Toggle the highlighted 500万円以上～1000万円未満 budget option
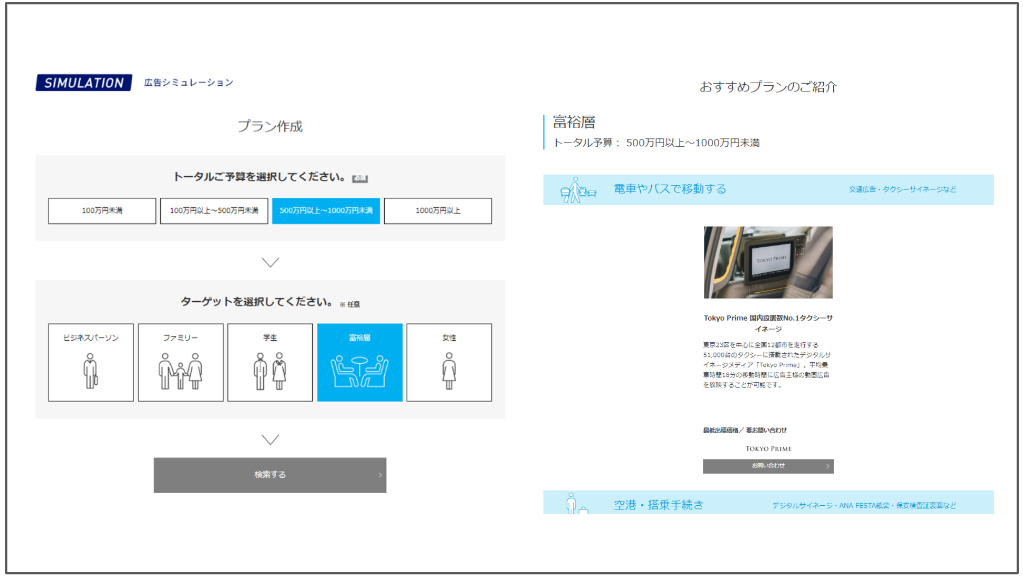The image size is (1023, 576). click(326, 211)
